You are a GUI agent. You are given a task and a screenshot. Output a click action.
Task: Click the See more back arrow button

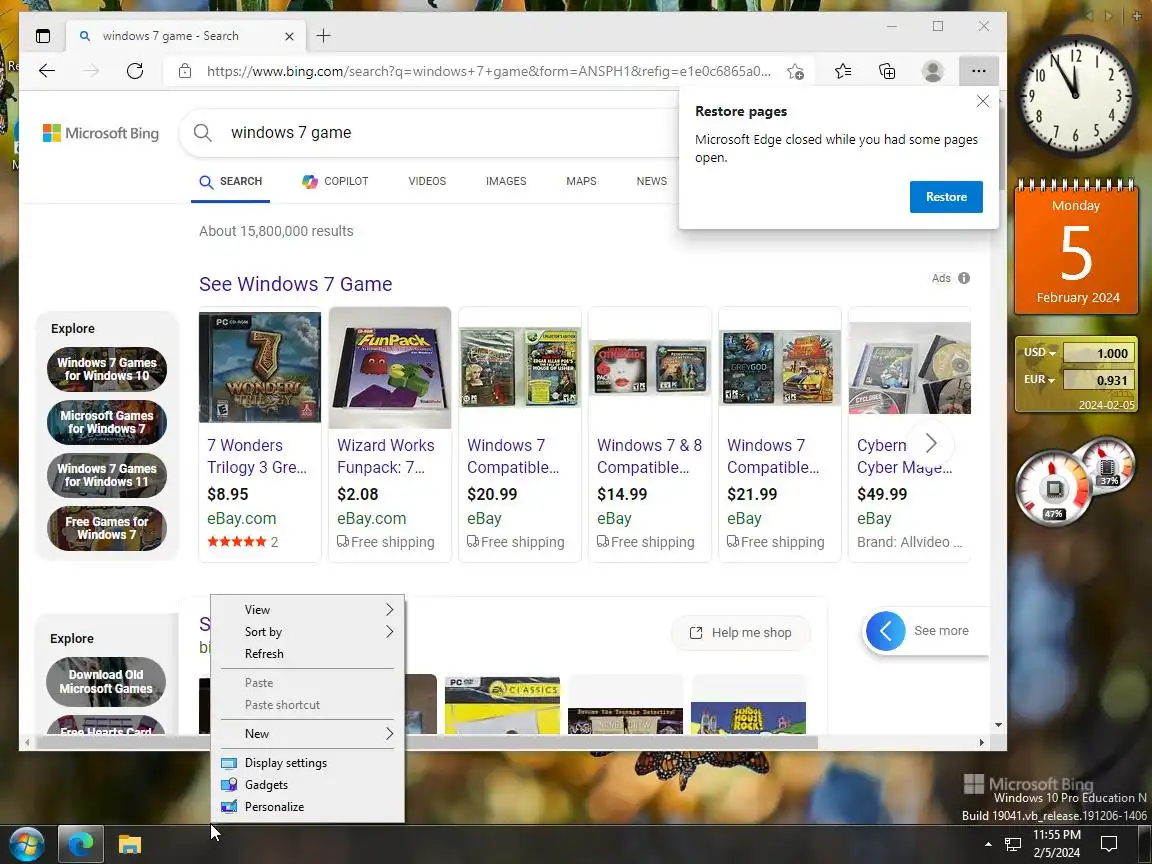(885, 630)
